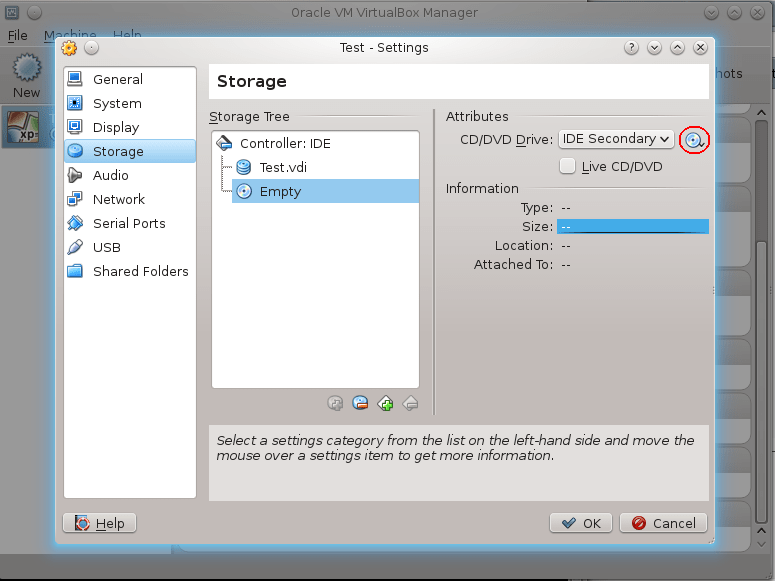This screenshot has width=775, height=581.
Task: Open the System settings category
Action: [129, 103]
